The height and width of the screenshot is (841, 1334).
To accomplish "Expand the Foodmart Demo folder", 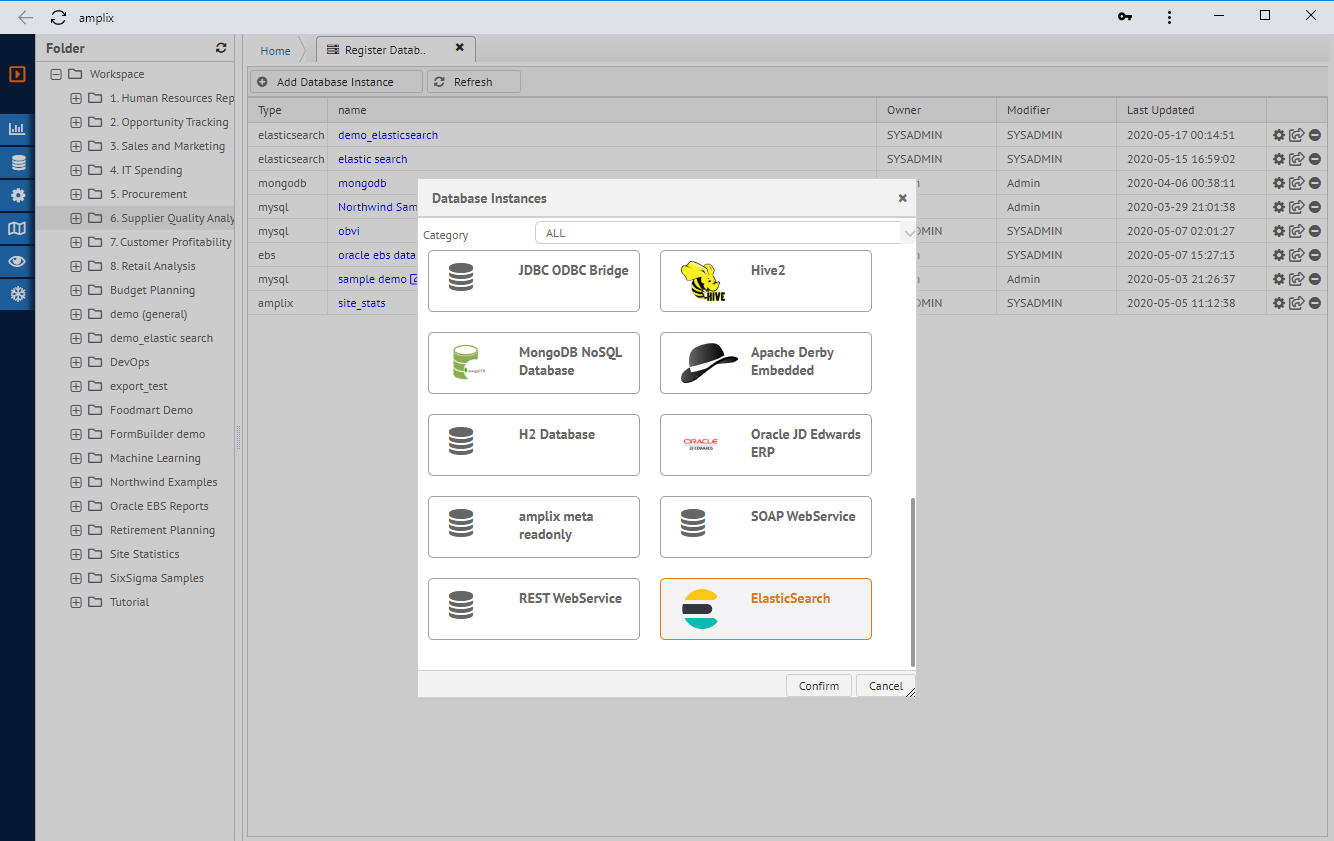I will click(x=76, y=410).
